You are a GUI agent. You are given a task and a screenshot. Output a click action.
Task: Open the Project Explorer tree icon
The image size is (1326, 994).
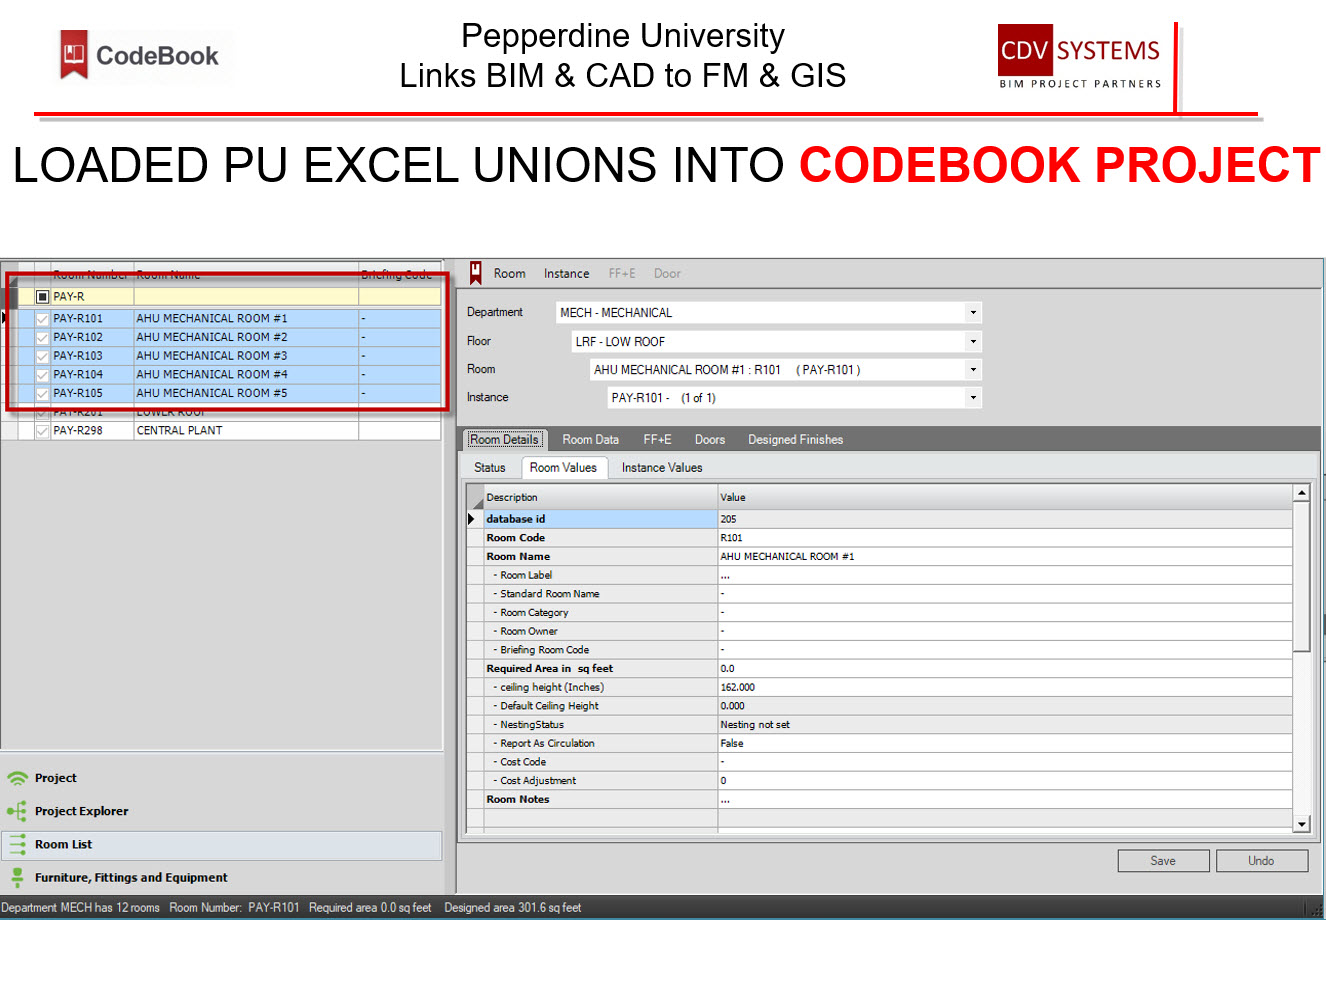click(x=17, y=811)
